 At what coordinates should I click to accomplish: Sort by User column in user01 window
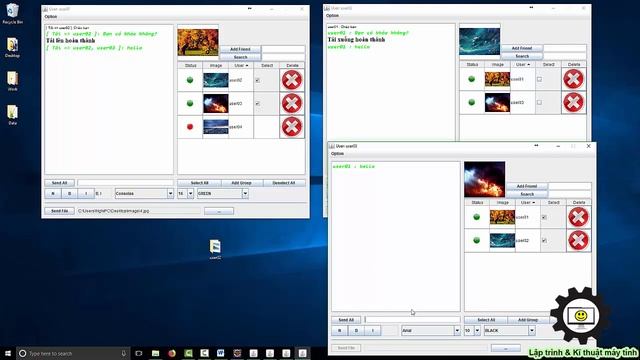point(241,65)
